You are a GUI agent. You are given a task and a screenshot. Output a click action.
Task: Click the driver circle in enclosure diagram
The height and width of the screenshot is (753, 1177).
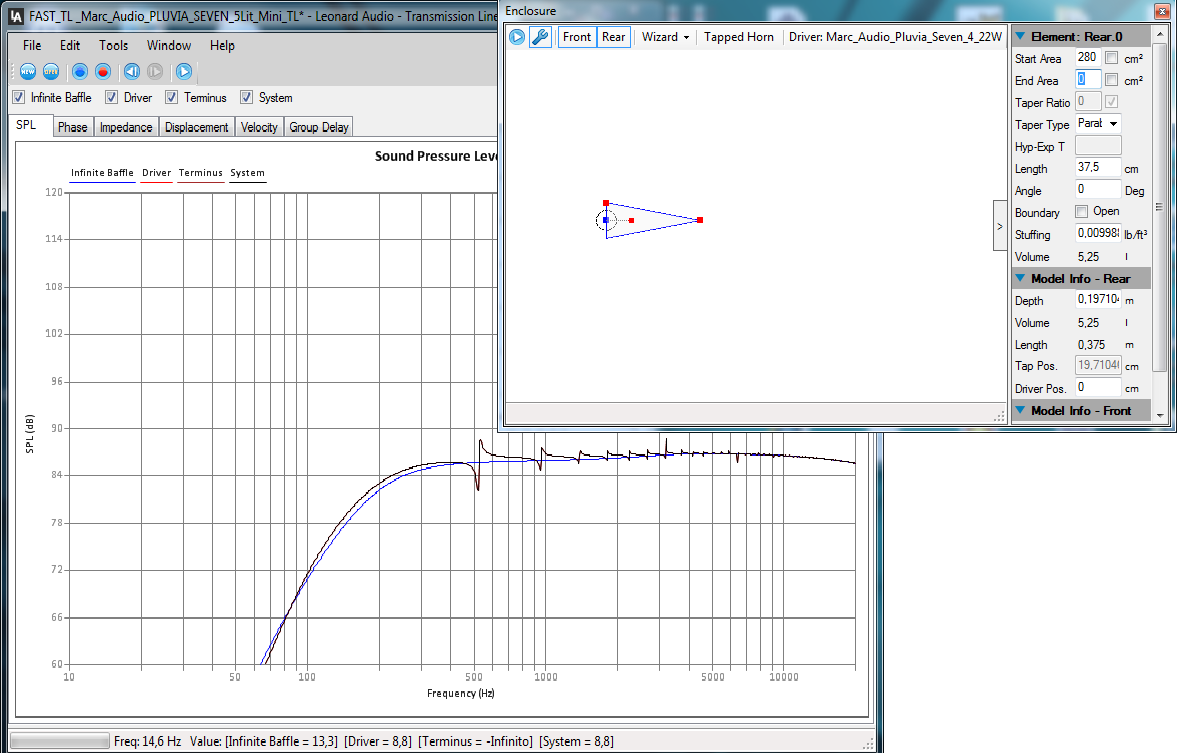tap(606, 220)
